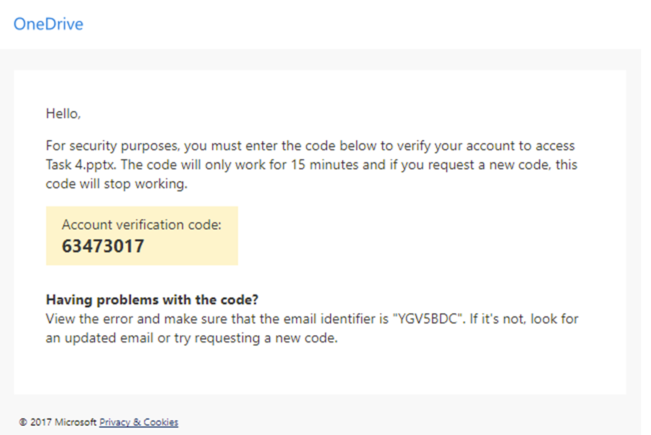This screenshot has height=435, width=651.
Task: Click the "Hello," greeting text
Action: coord(63,113)
